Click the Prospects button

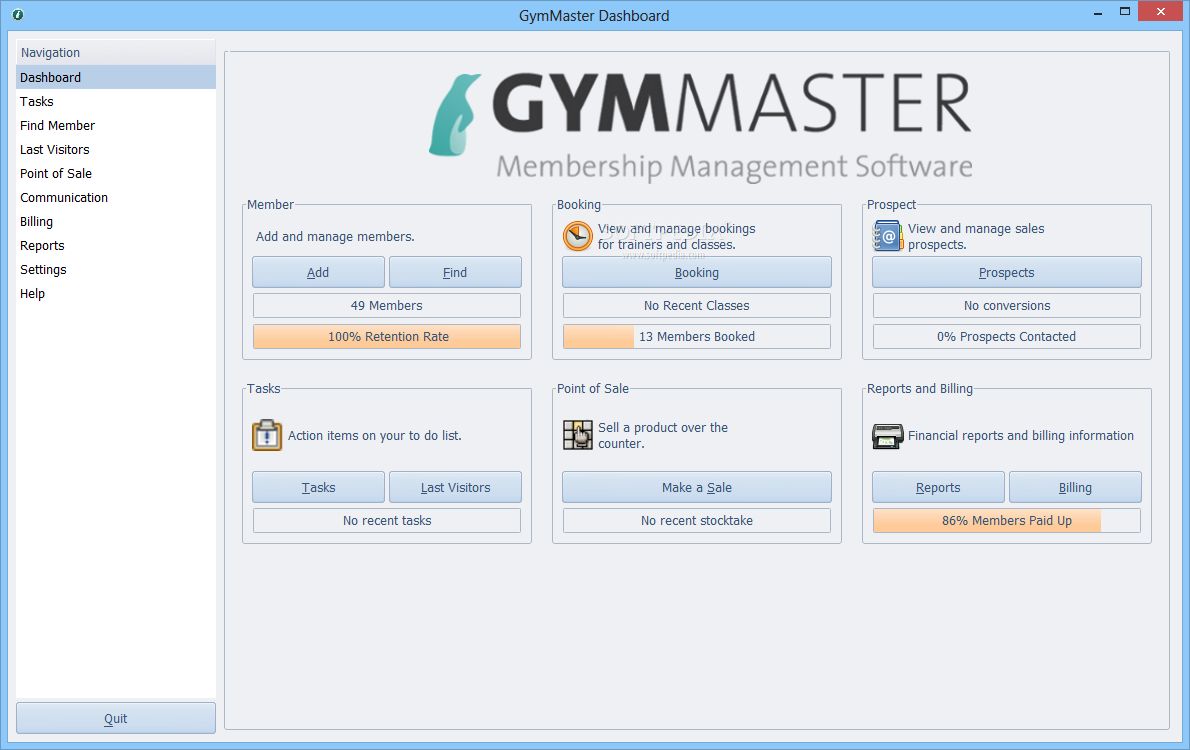(x=1006, y=273)
